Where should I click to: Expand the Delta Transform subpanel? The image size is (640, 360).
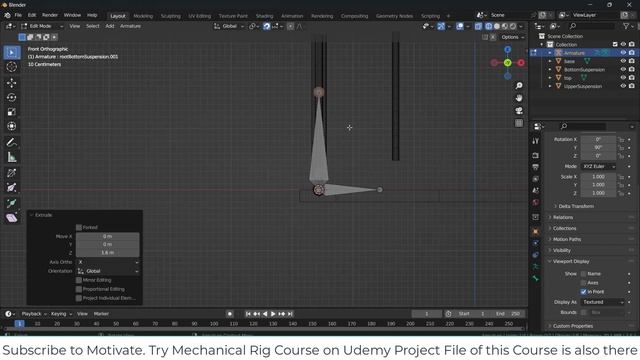coord(576,206)
